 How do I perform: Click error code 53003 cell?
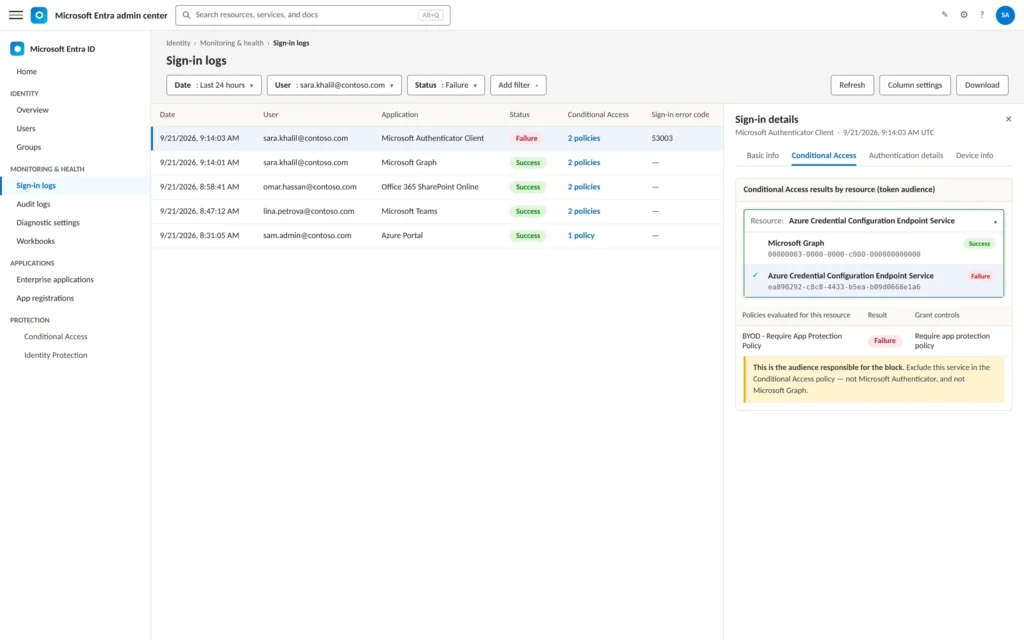pos(662,138)
